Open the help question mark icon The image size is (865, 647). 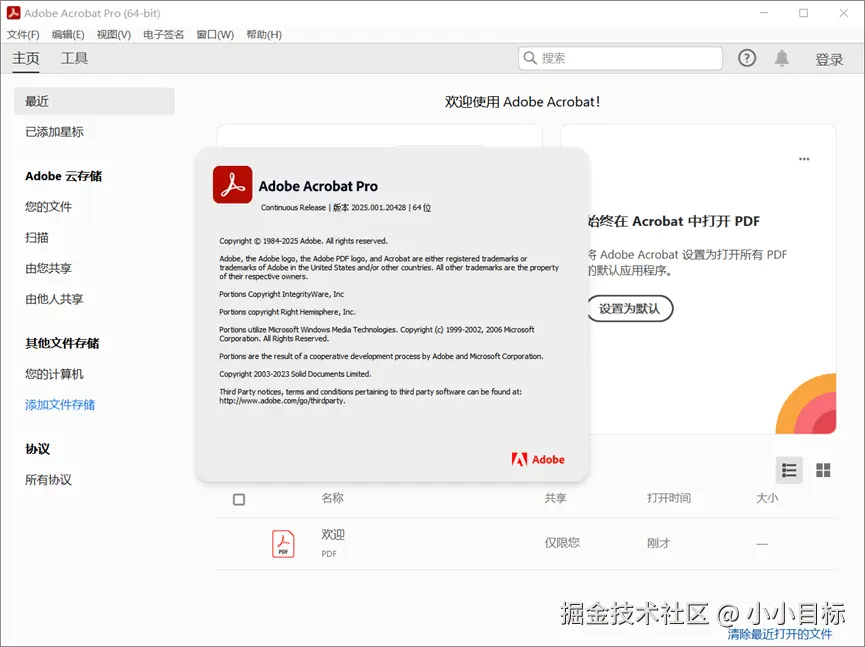pos(747,58)
